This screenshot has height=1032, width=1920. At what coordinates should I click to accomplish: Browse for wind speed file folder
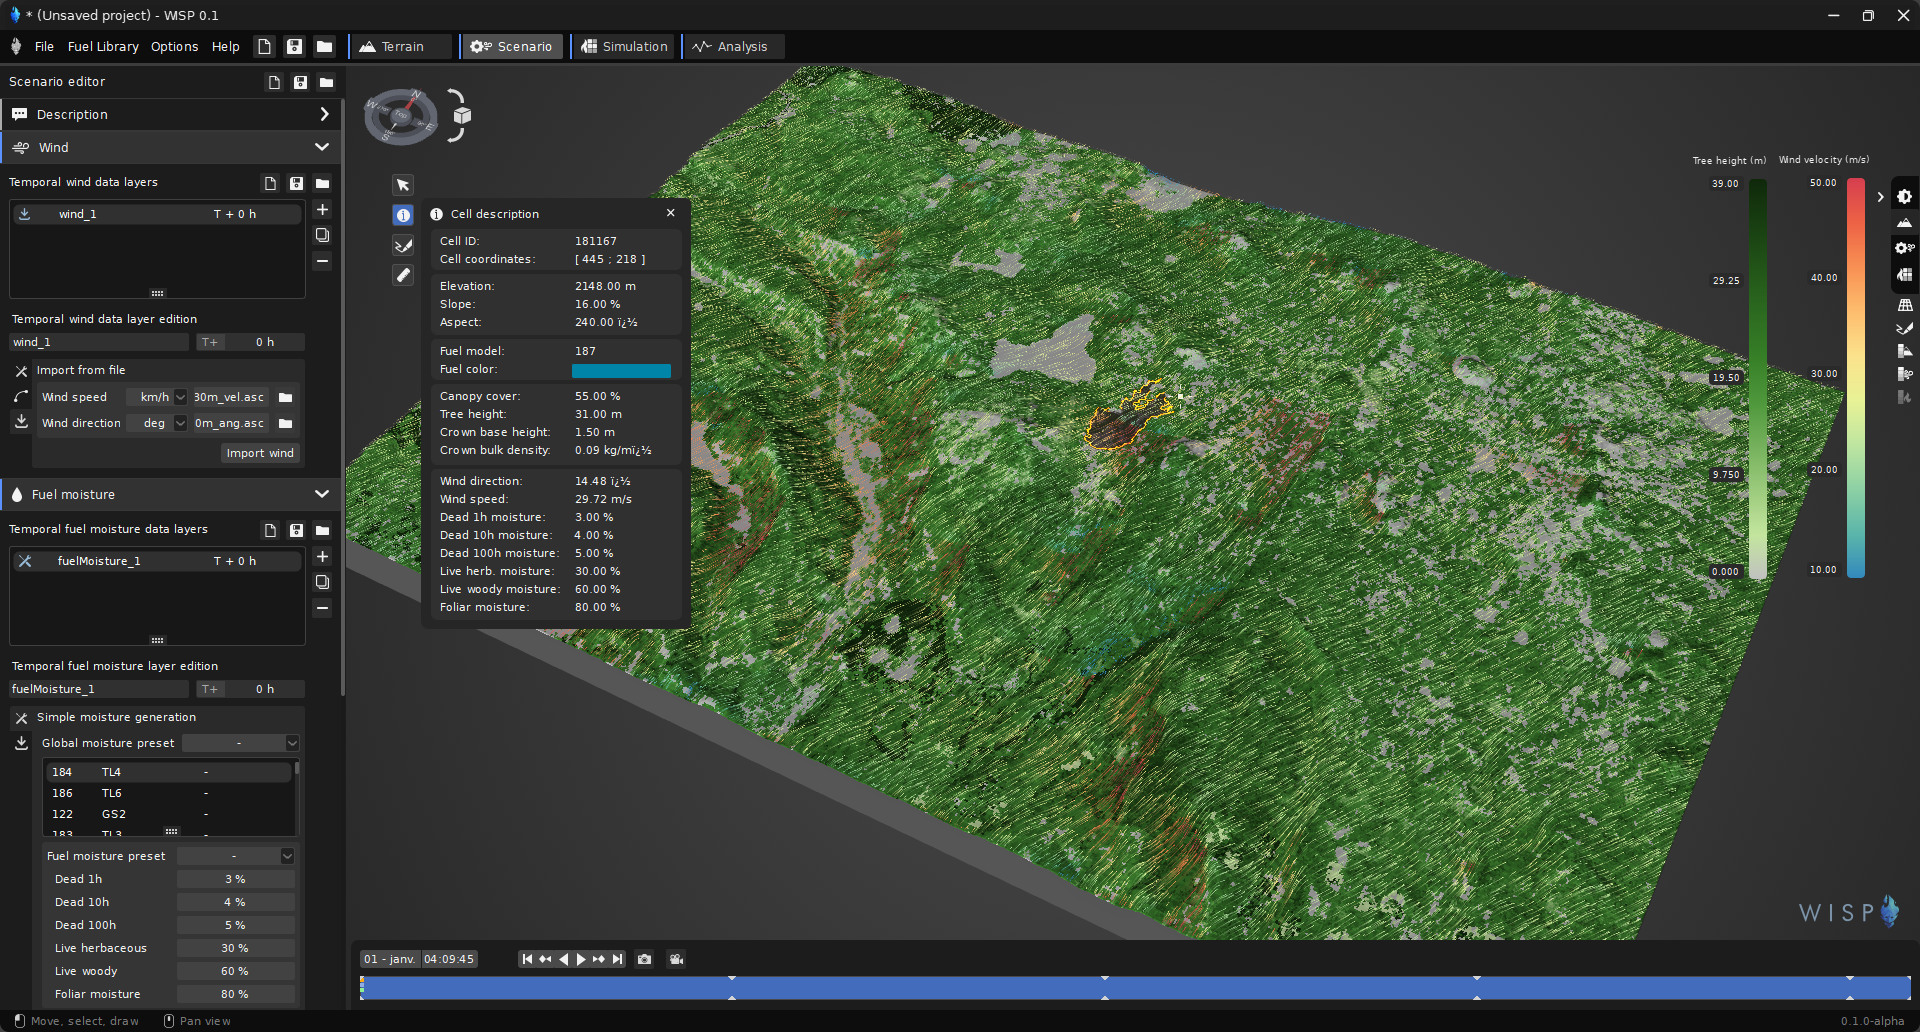(286, 397)
